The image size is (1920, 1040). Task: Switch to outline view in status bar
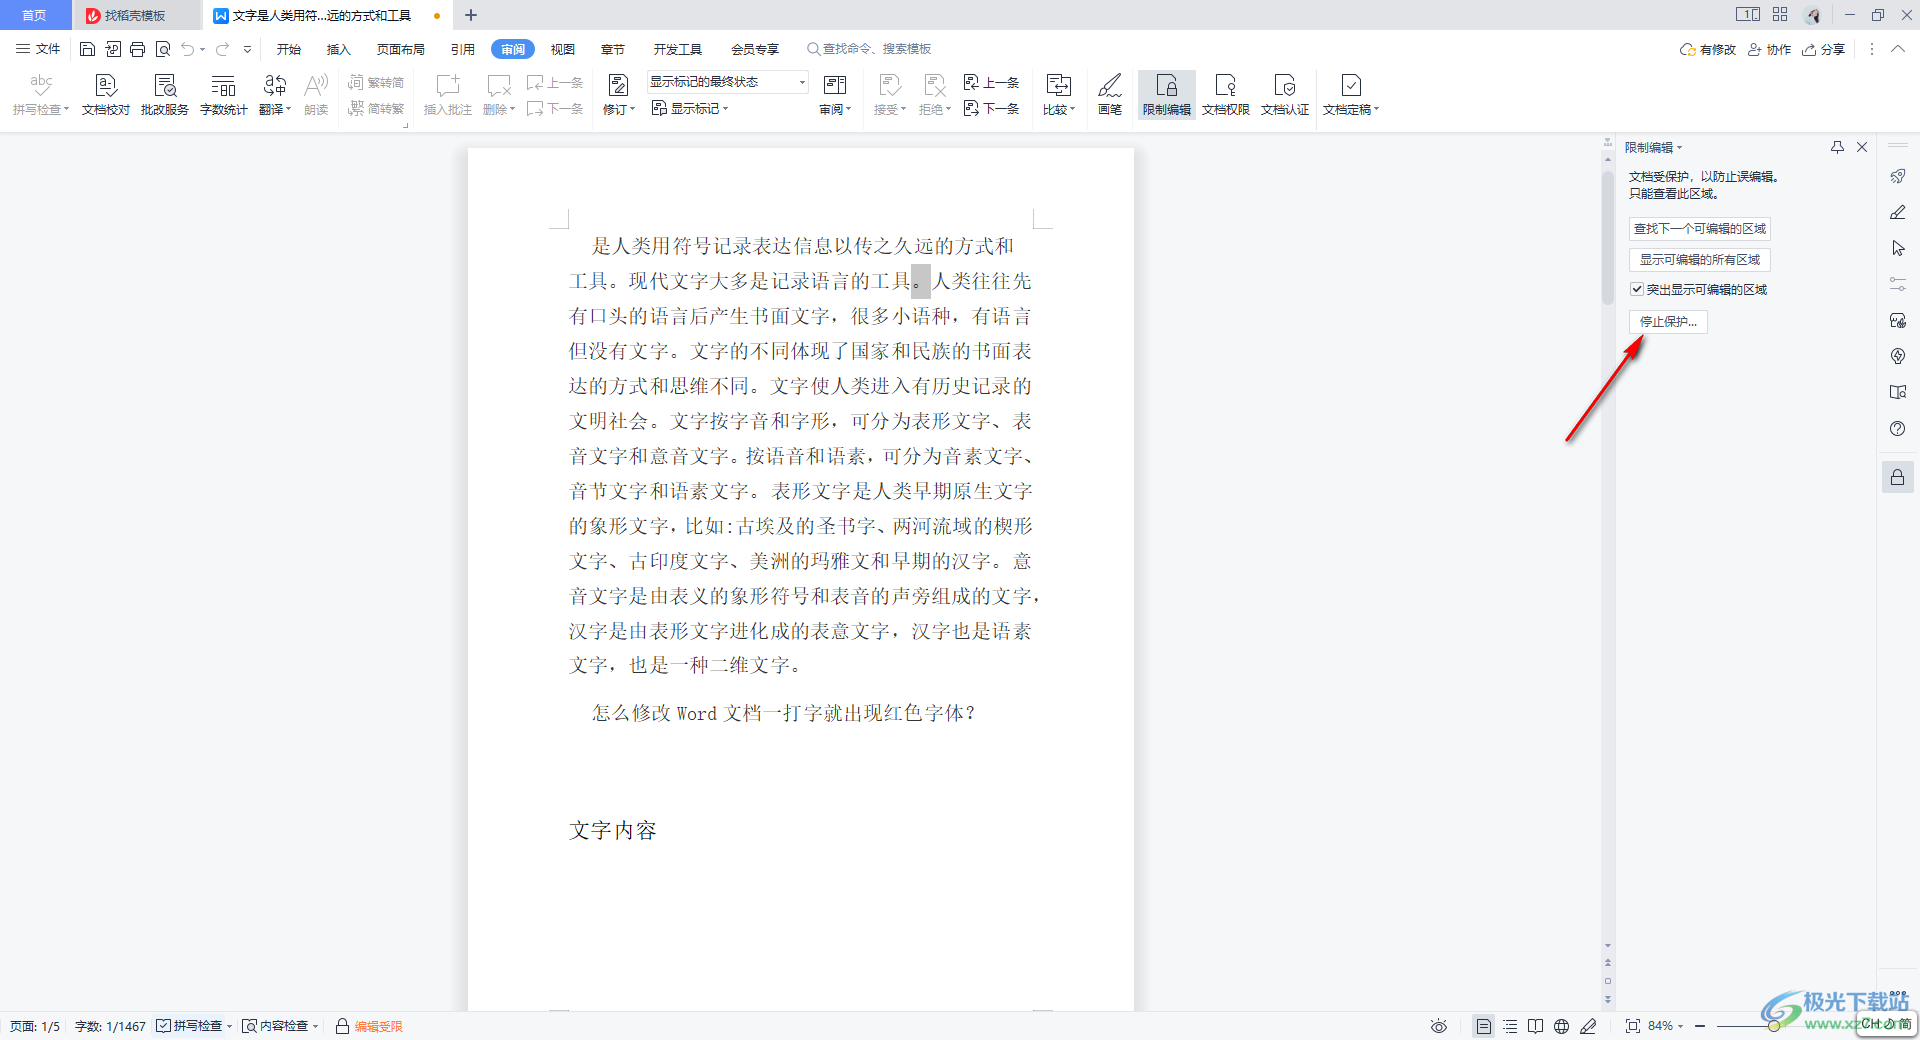coord(1510,1026)
